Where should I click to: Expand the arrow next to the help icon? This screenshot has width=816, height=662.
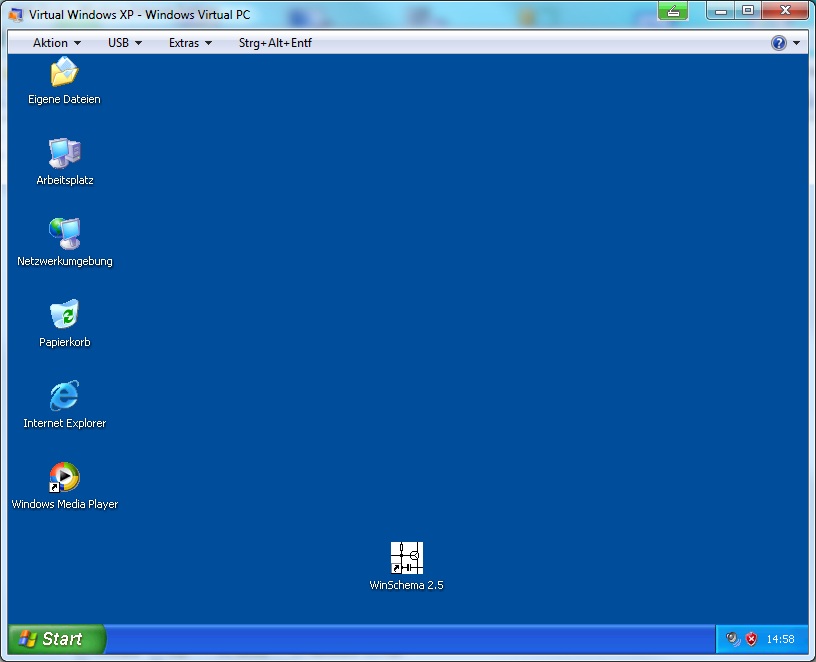(796, 43)
